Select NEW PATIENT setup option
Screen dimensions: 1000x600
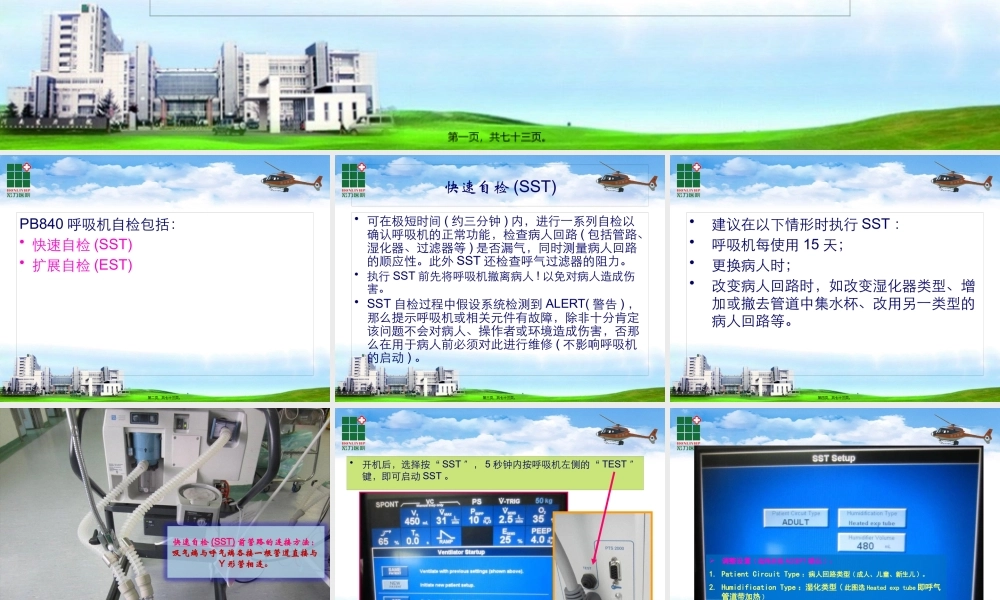tap(395, 584)
